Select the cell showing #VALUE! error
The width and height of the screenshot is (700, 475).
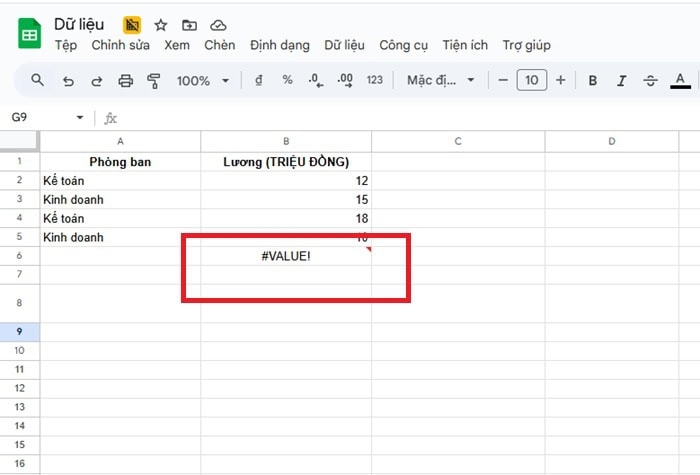click(286, 256)
